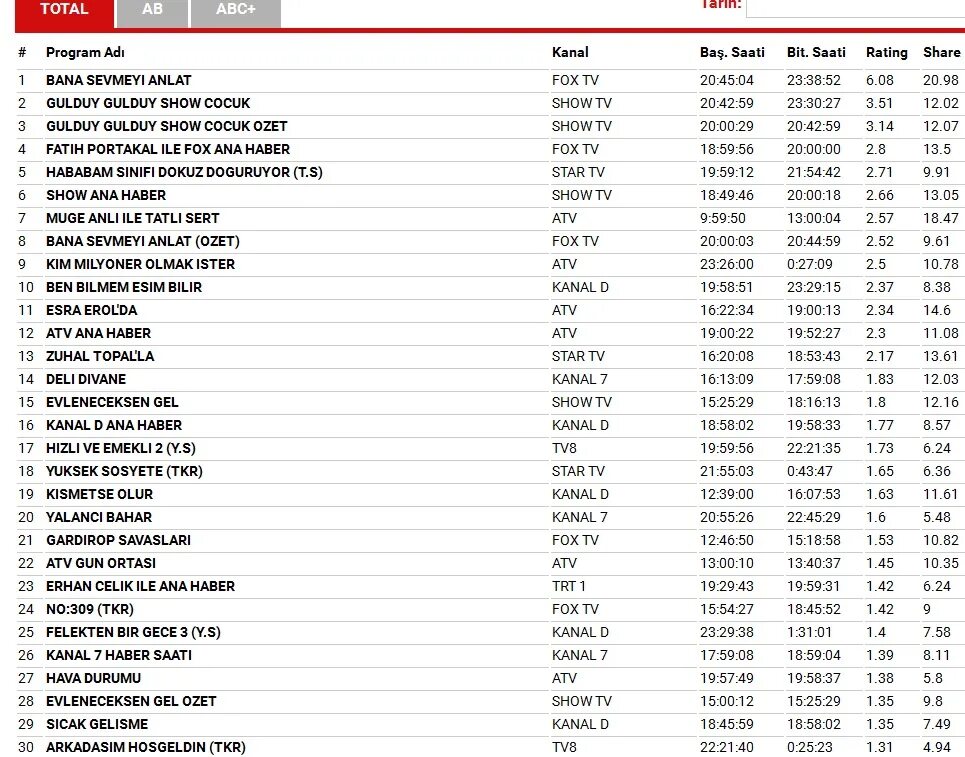The image size is (965, 757).
Task: Click start time 9:59:50
Action: [x=723, y=218]
